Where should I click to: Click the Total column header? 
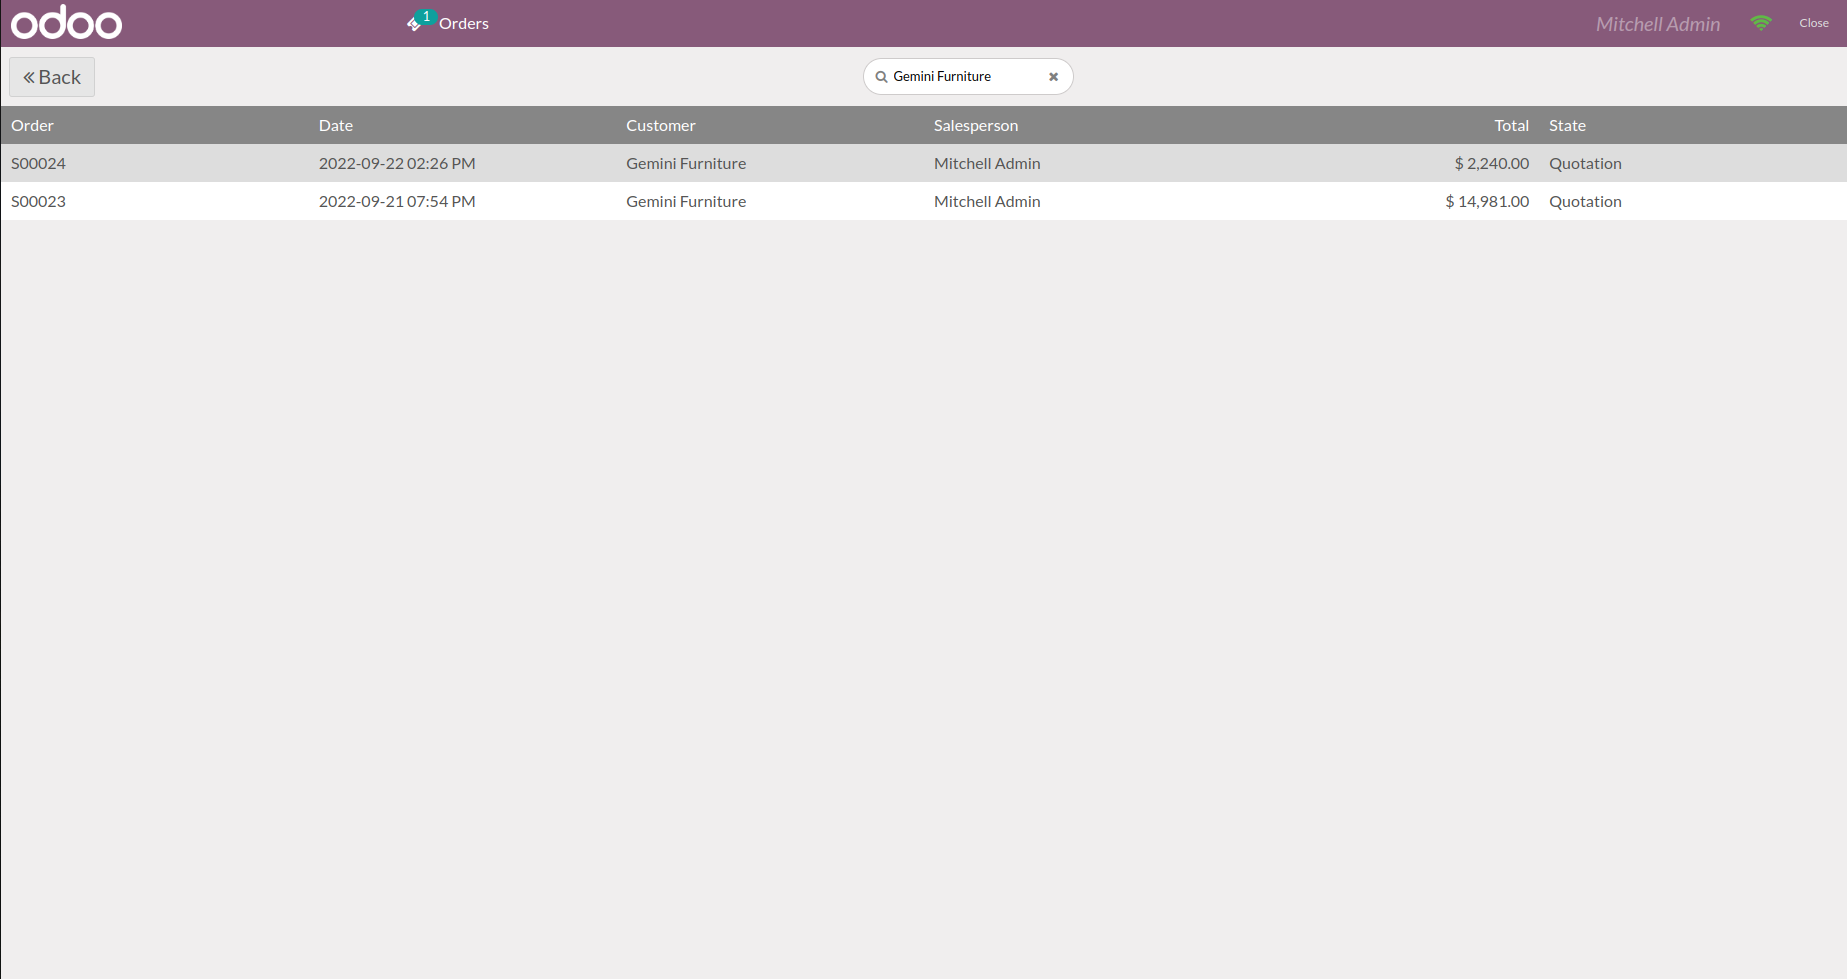click(1511, 125)
